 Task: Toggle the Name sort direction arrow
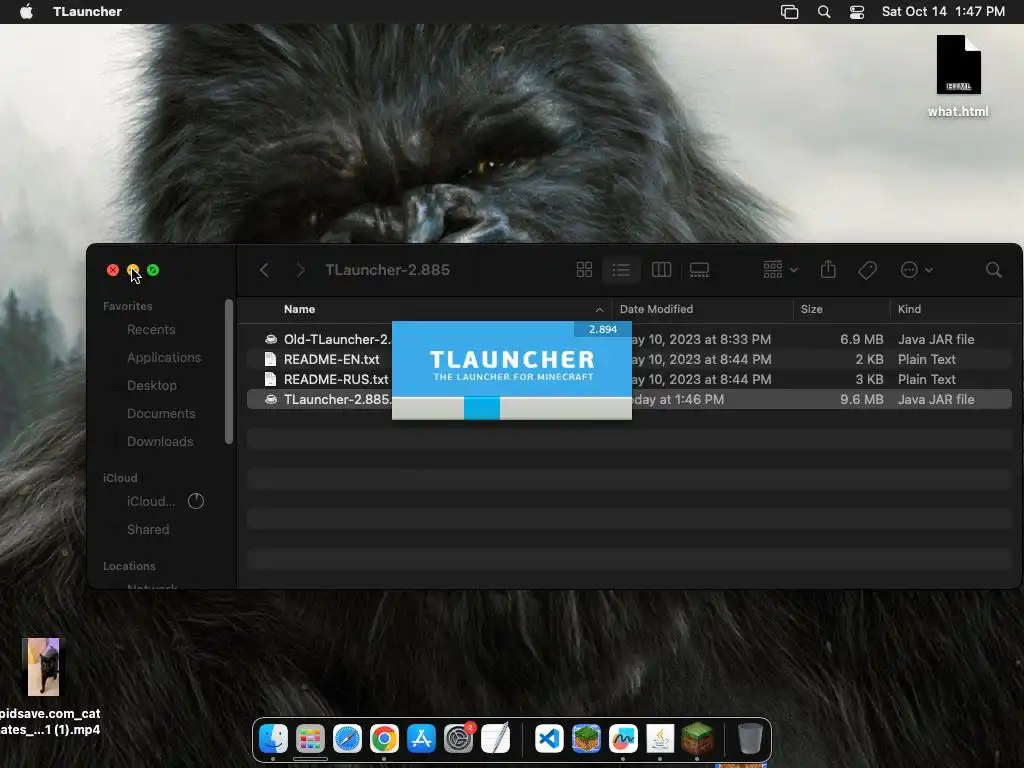point(600,310)
